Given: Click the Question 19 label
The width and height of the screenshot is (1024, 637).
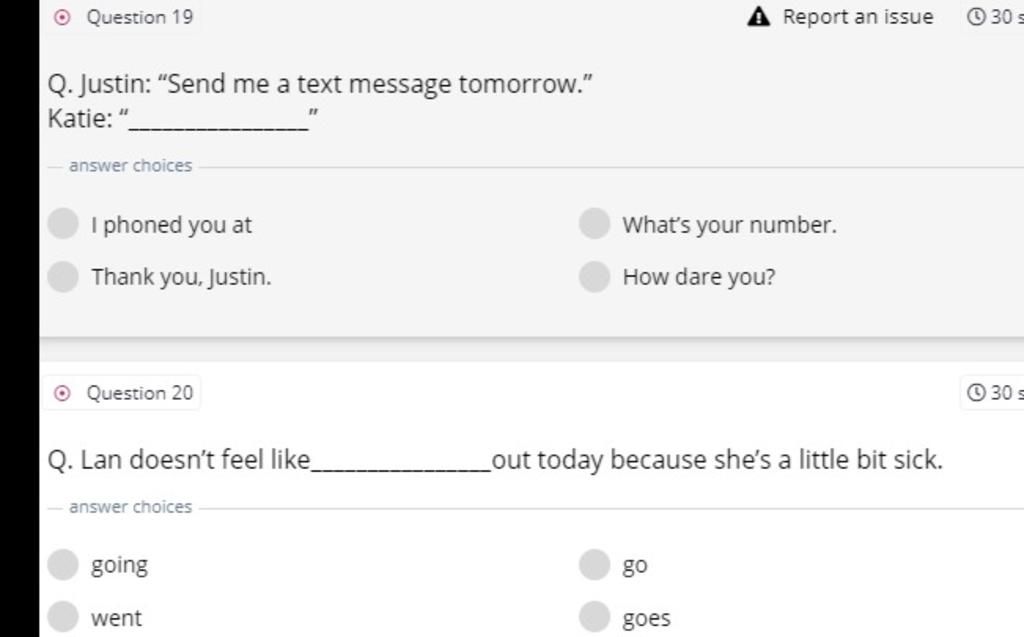Looking at the screenshot, I should [x=140, y=17].
